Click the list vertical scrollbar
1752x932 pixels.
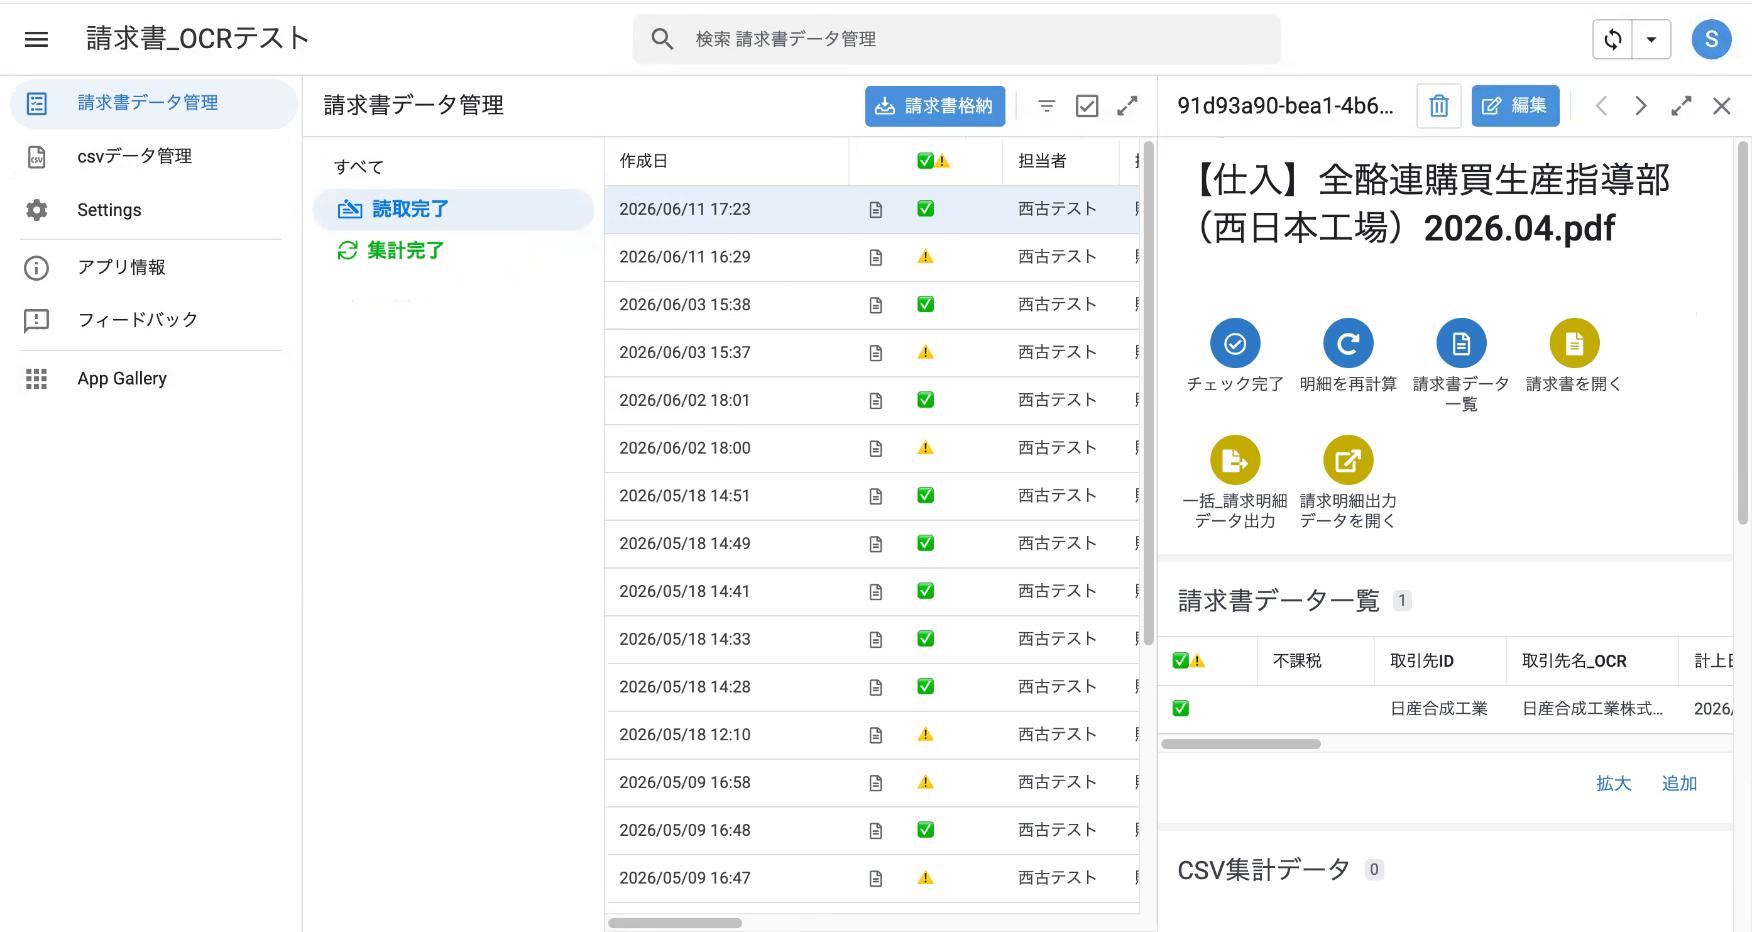[x=1148, y=394]
